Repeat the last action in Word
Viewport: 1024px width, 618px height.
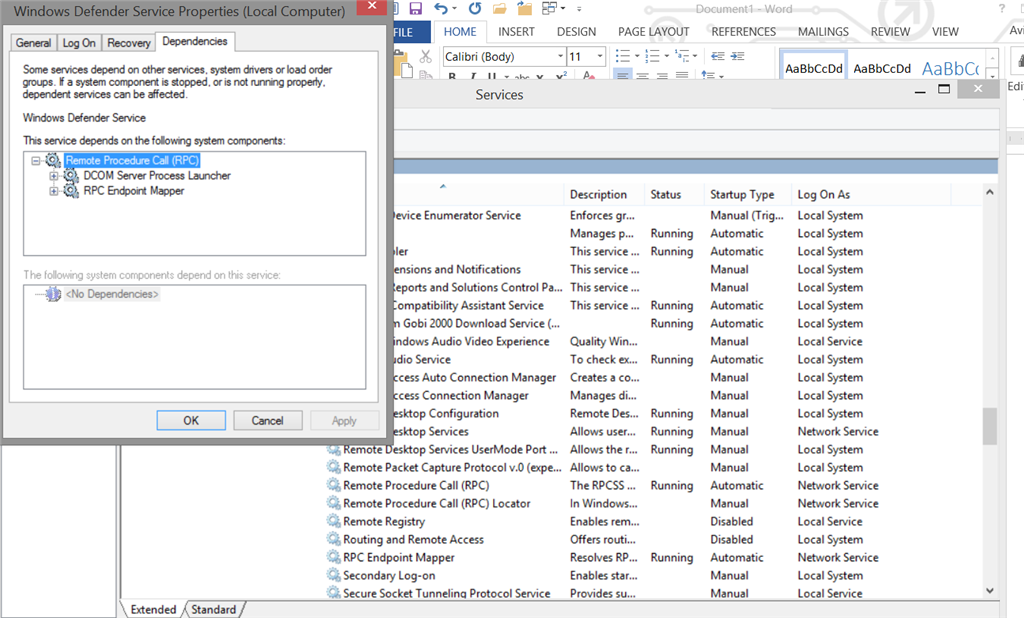[x=475, y=8]
